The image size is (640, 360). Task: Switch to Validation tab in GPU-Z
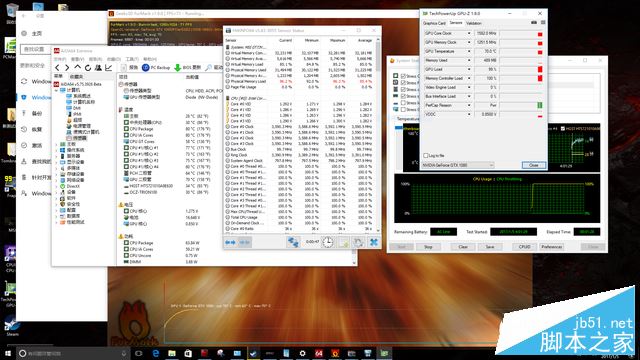coord(474,23)
